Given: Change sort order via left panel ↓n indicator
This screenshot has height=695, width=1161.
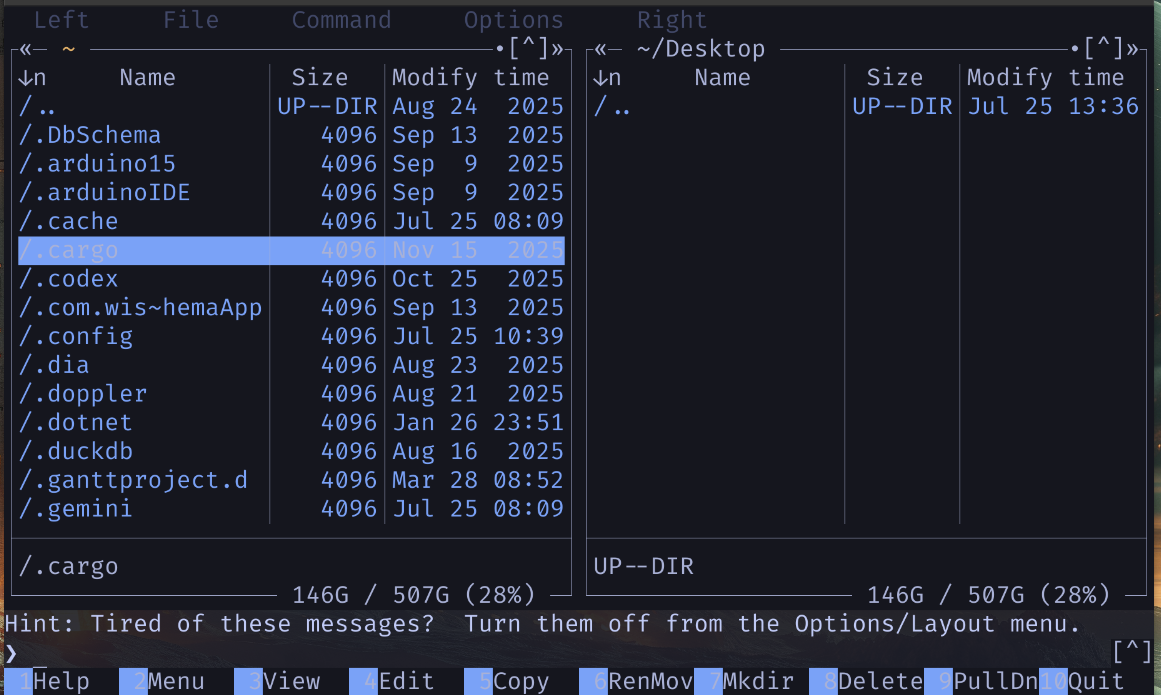Looking at the screenshot, I should tap(33, 78).
